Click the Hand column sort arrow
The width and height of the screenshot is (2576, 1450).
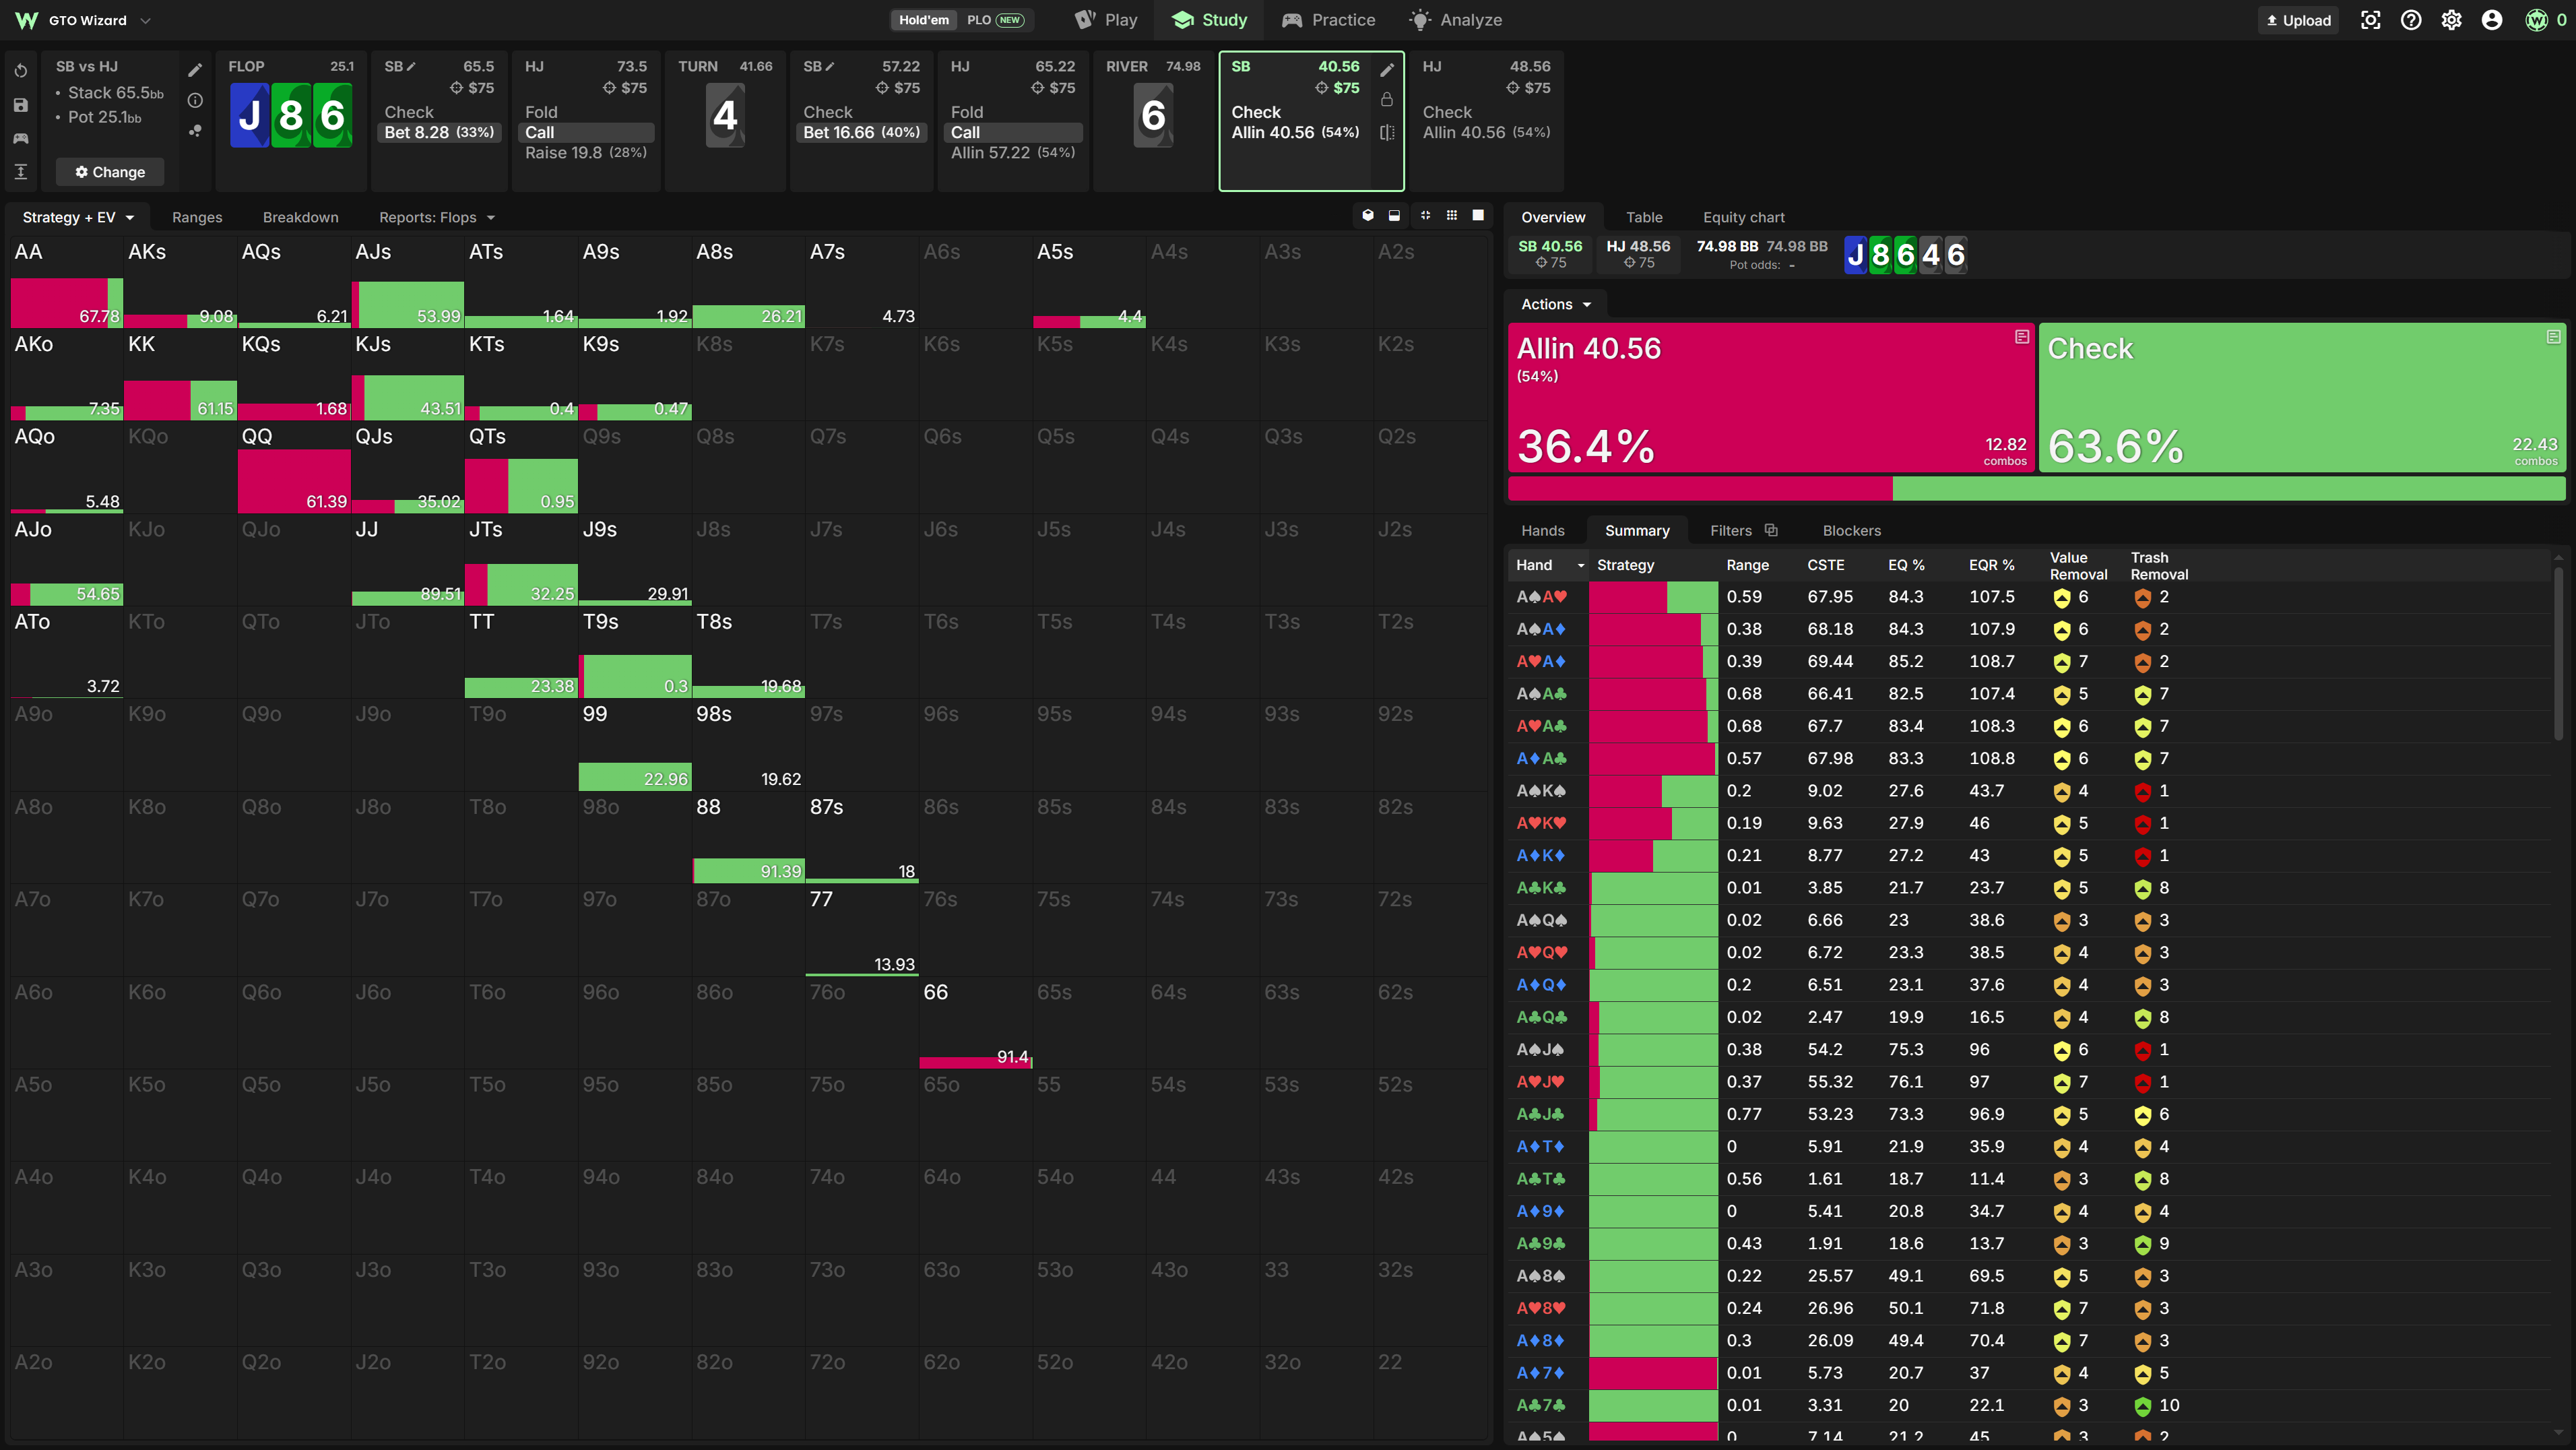click(1581, 566)
